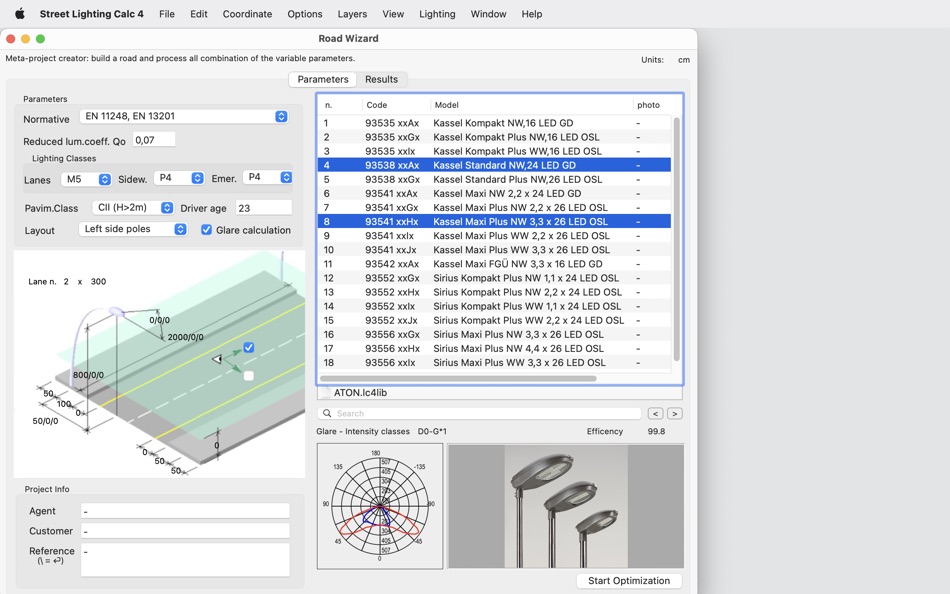Click the vertical scrollbar of luminaire list

[677, 239]
